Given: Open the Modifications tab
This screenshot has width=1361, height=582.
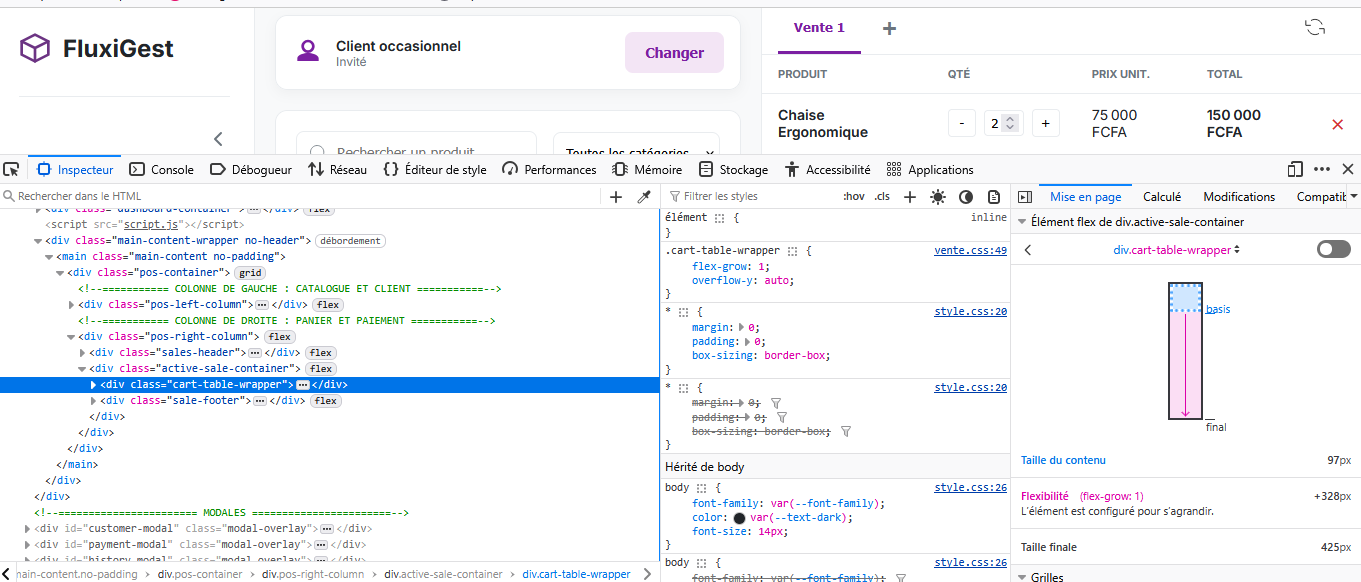Looking at the screenshot, I should click(1239, 197).
